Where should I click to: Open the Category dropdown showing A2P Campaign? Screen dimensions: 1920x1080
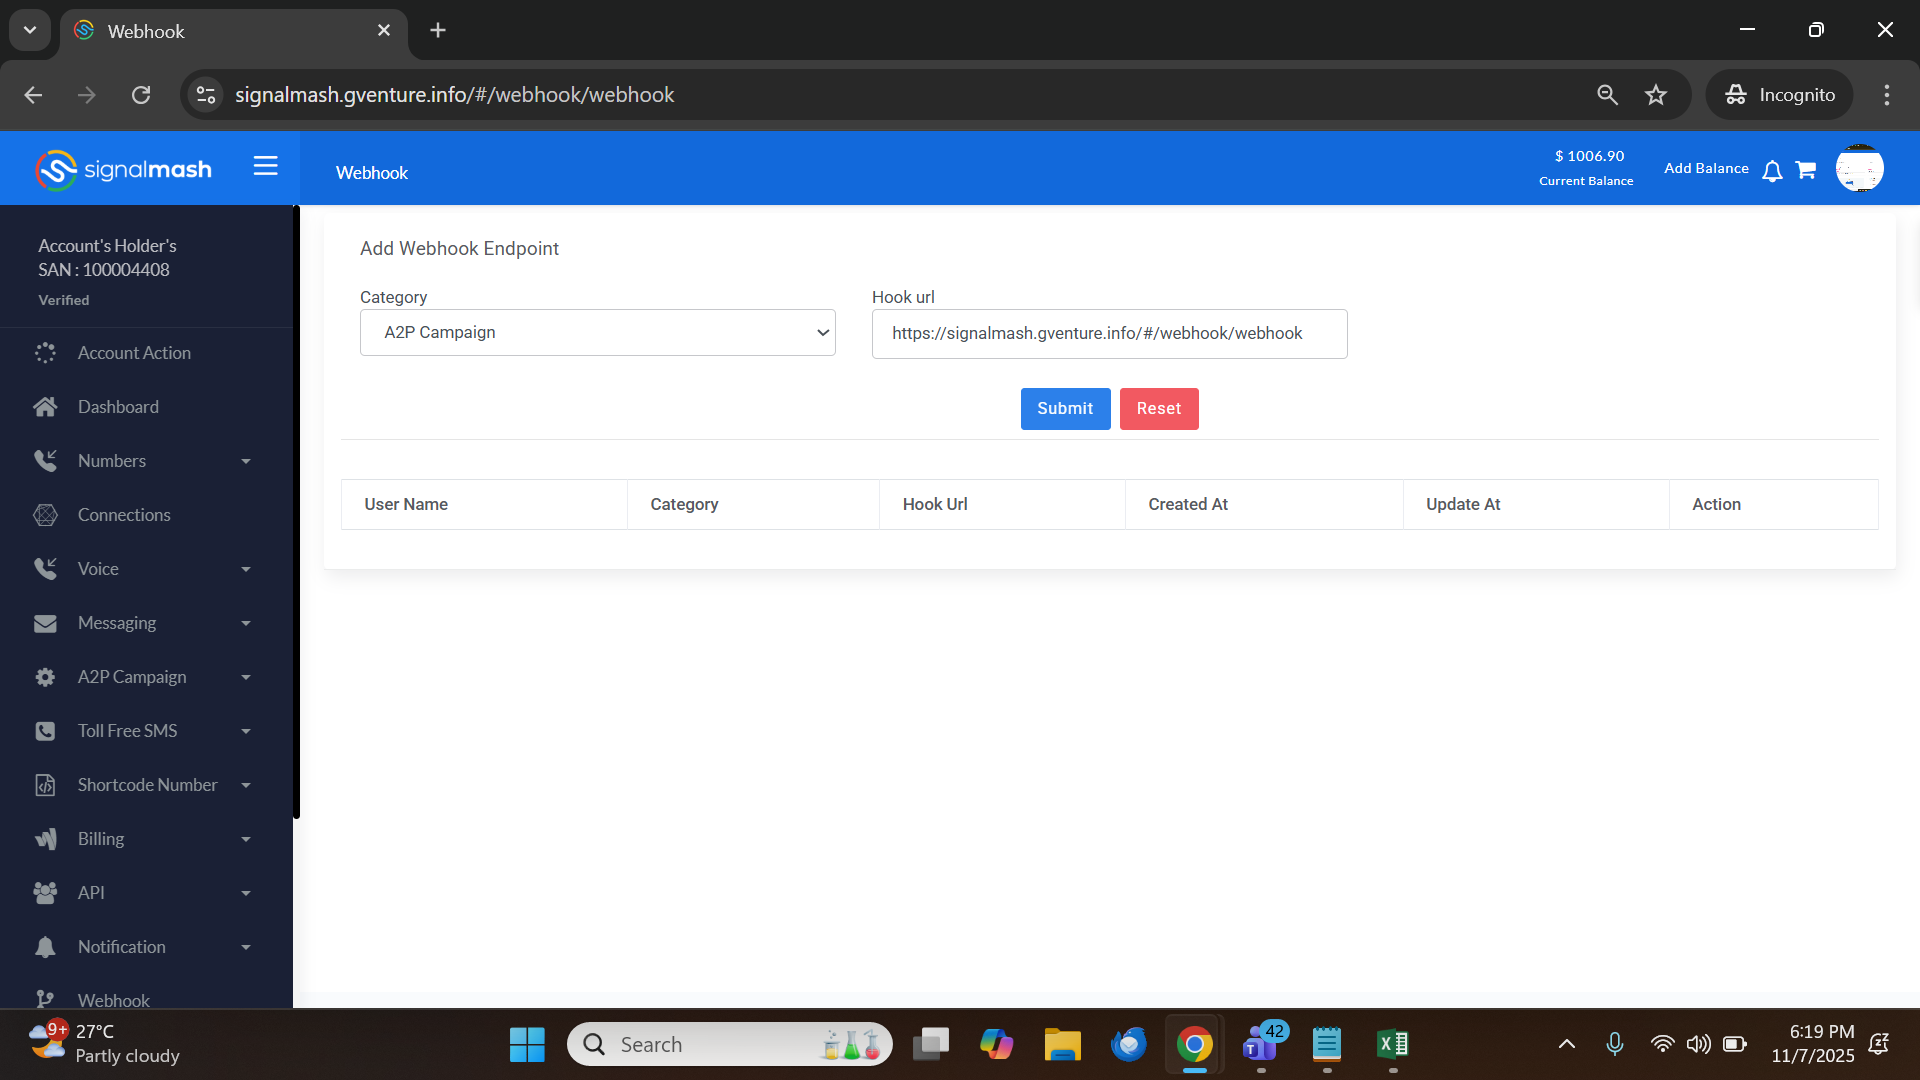pos(597,333)
